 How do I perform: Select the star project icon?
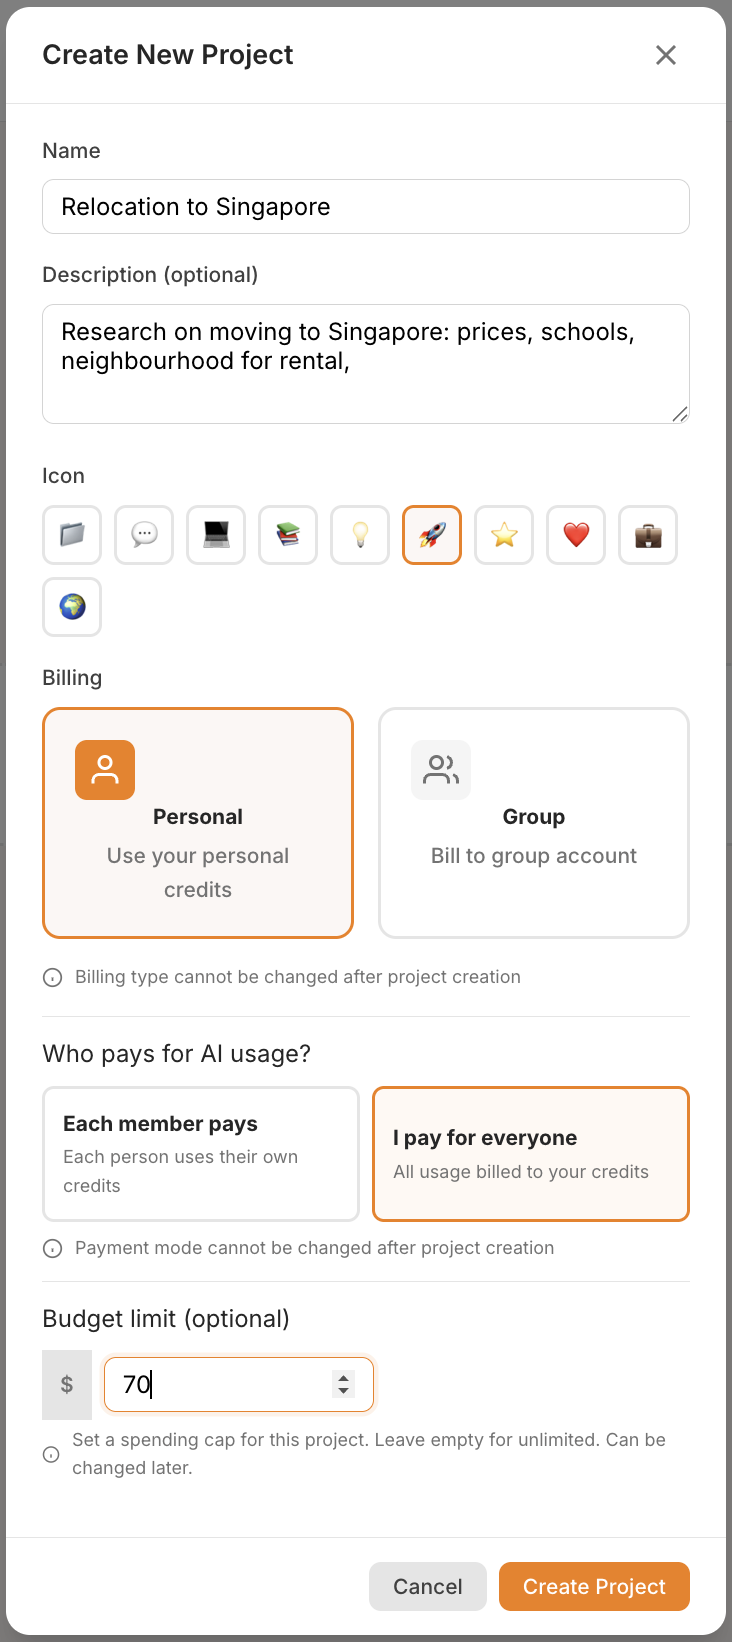(504, 535)
